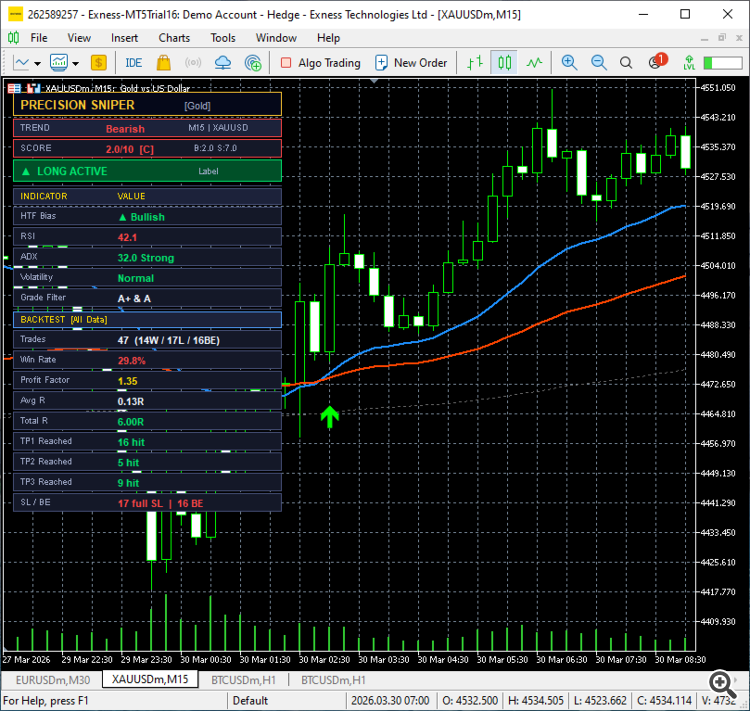Zoom out of the chart

(598, 63)
